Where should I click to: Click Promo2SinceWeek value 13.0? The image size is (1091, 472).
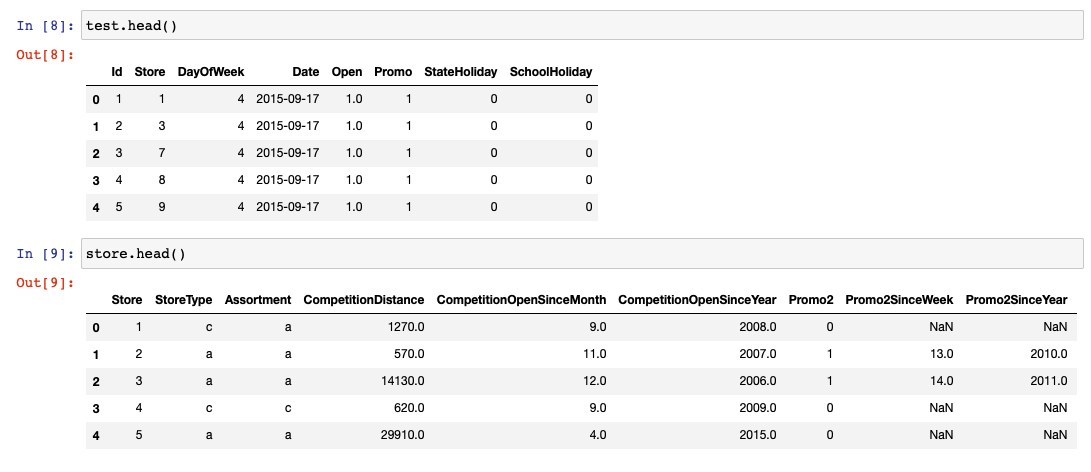941,354
